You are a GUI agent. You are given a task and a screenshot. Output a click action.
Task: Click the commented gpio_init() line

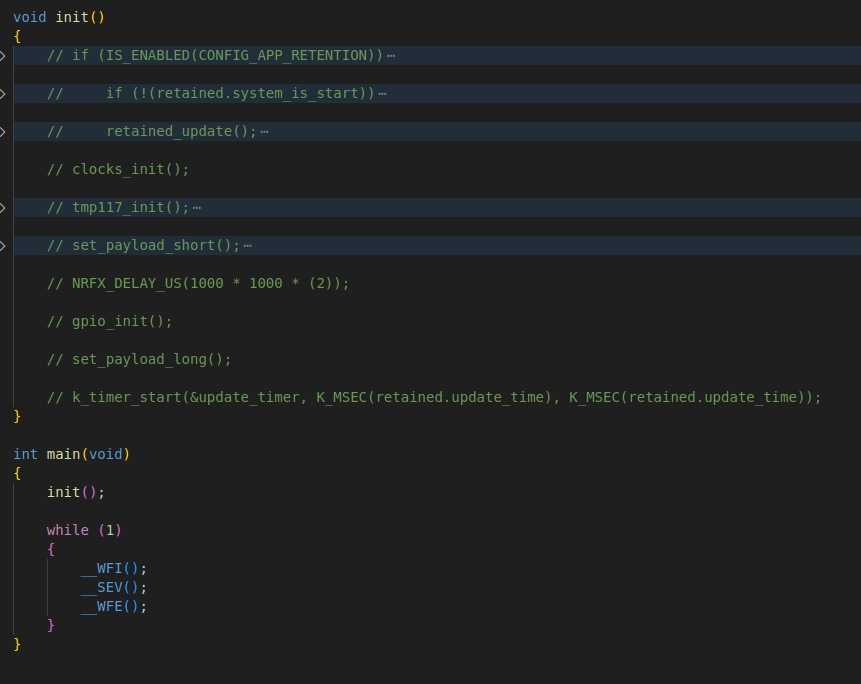(x=109, y=322)
